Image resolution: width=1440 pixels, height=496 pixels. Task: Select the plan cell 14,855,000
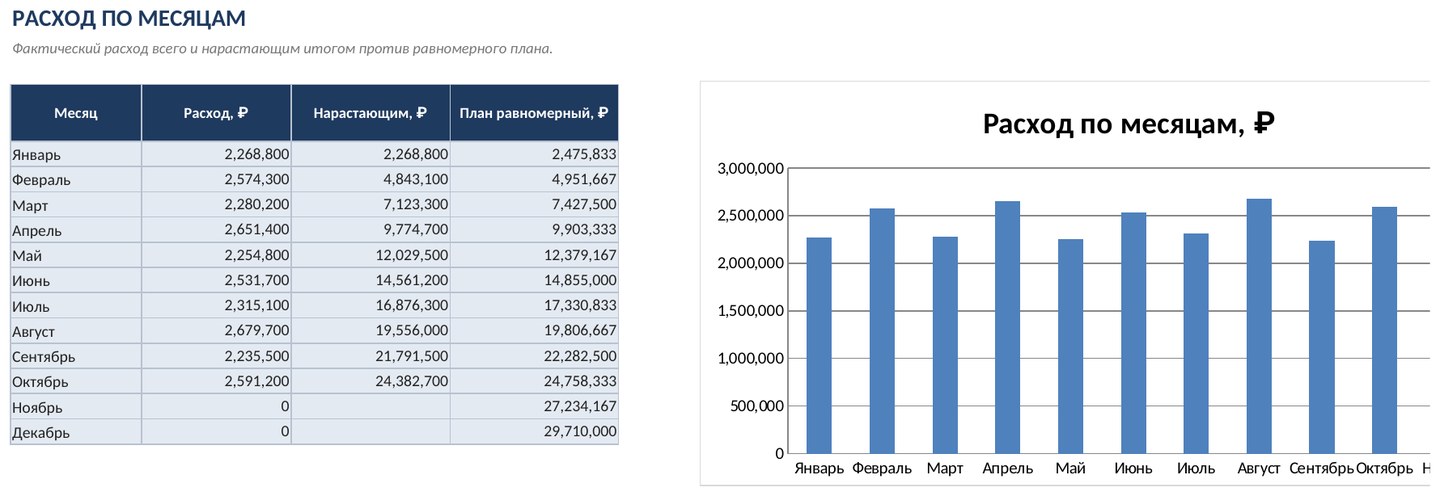[534, 281]
